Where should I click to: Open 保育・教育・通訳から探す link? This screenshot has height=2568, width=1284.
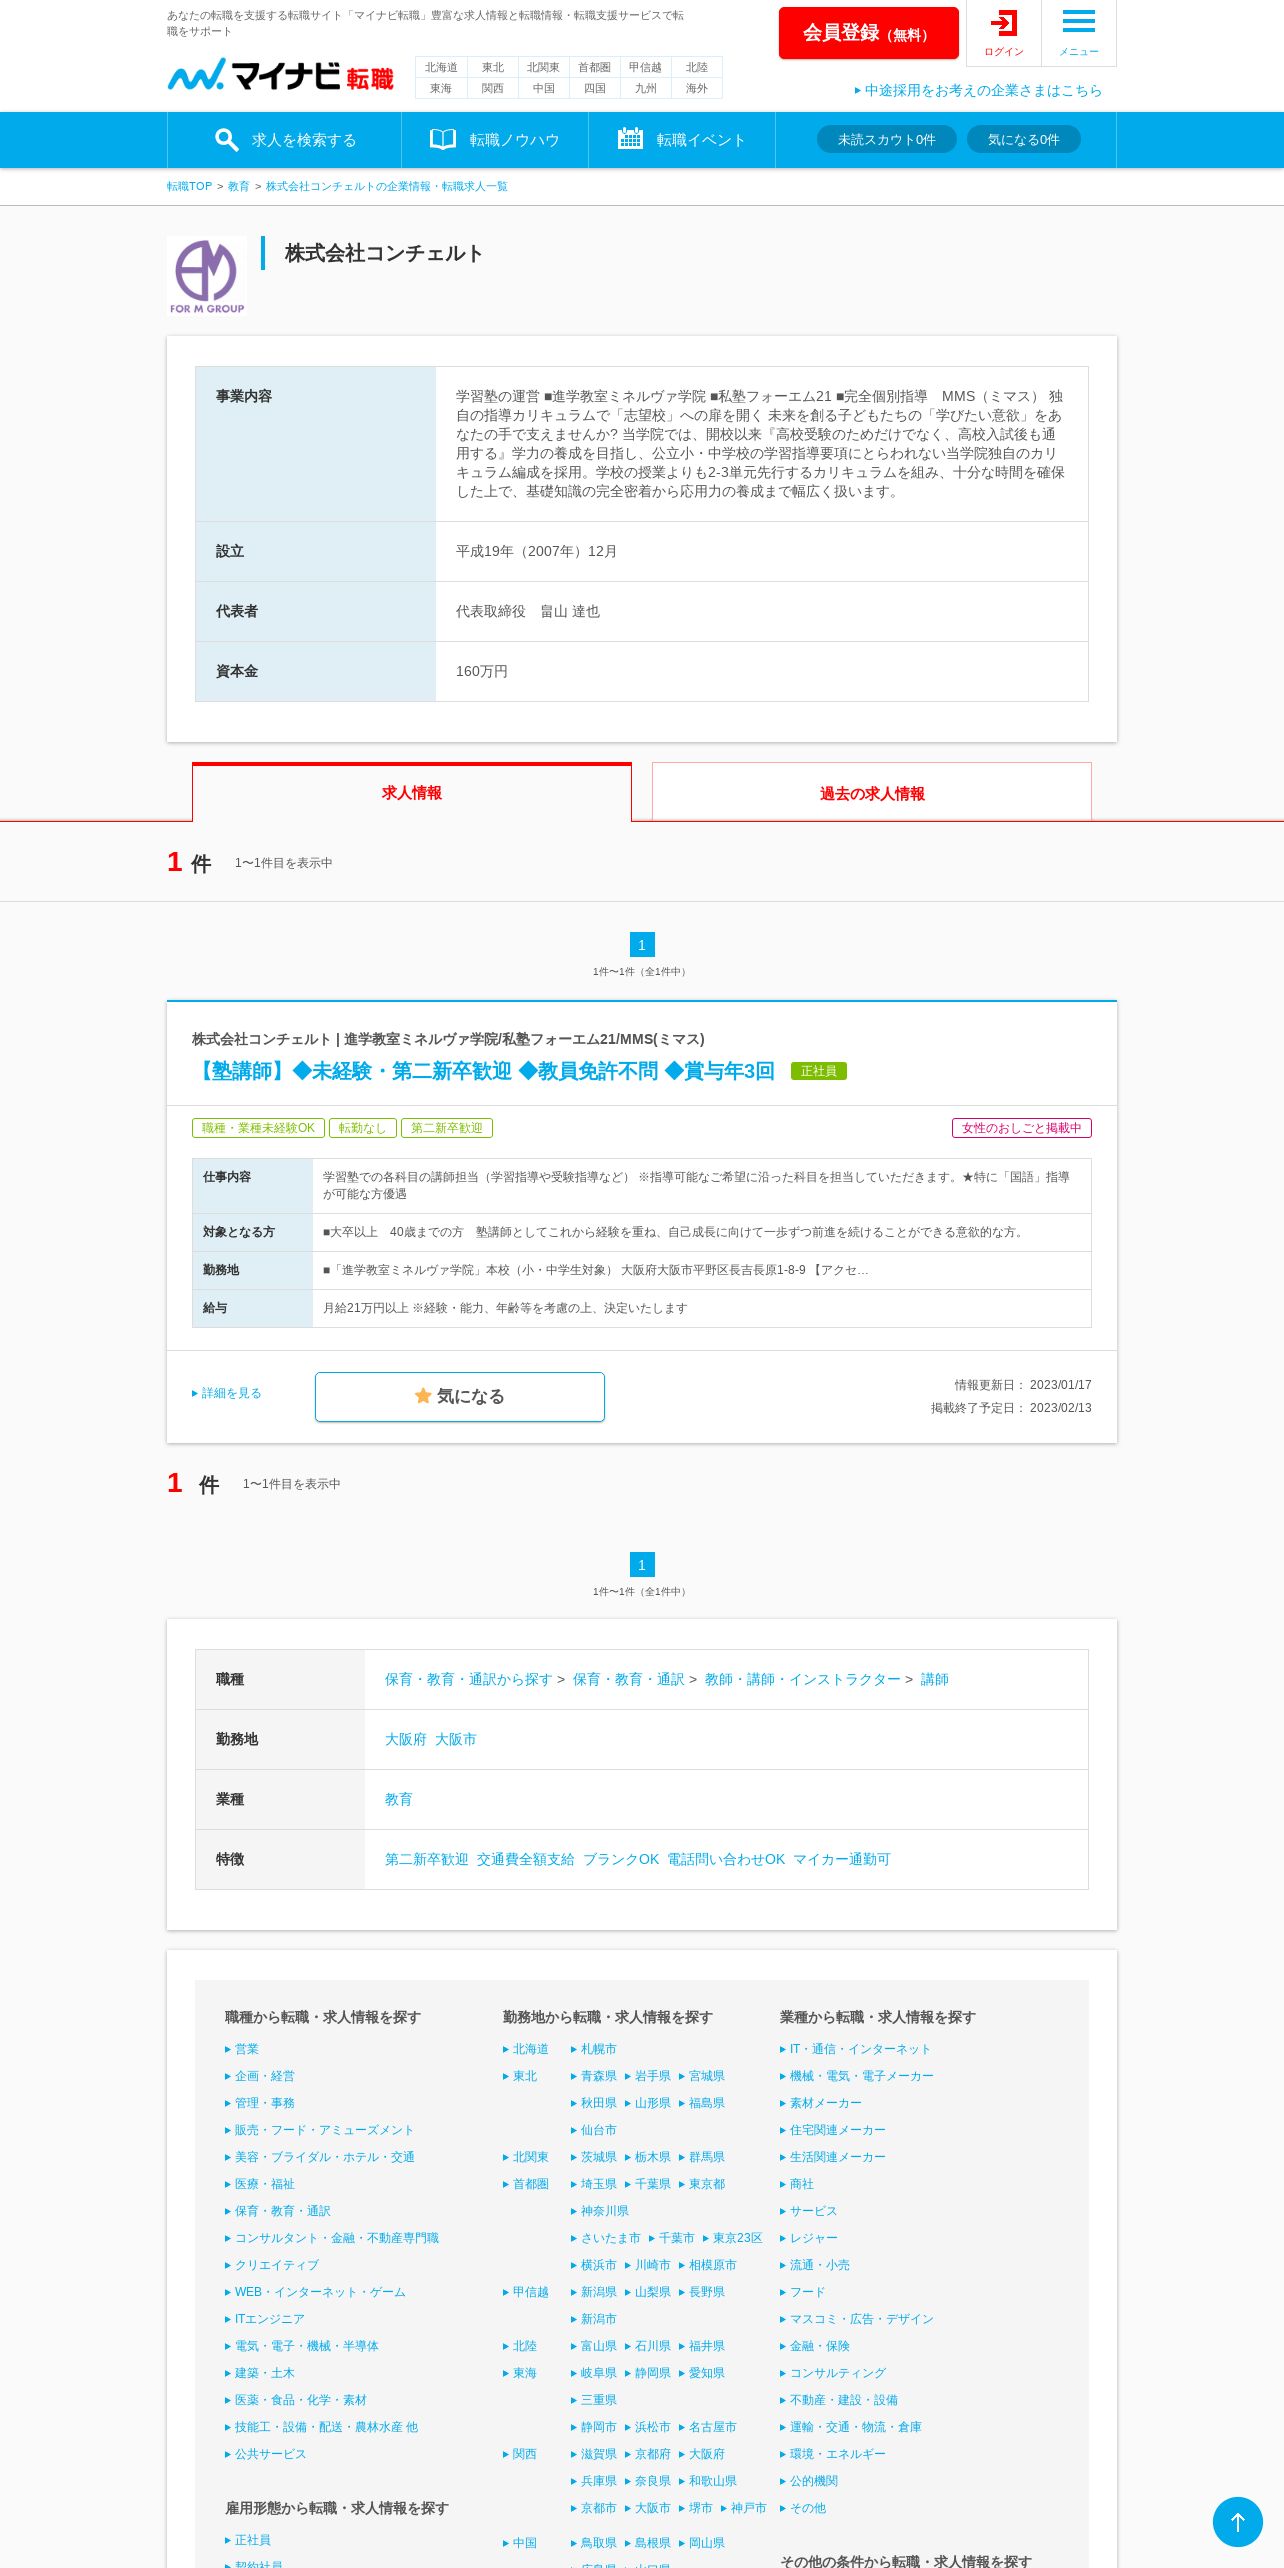pos(468,1679)
